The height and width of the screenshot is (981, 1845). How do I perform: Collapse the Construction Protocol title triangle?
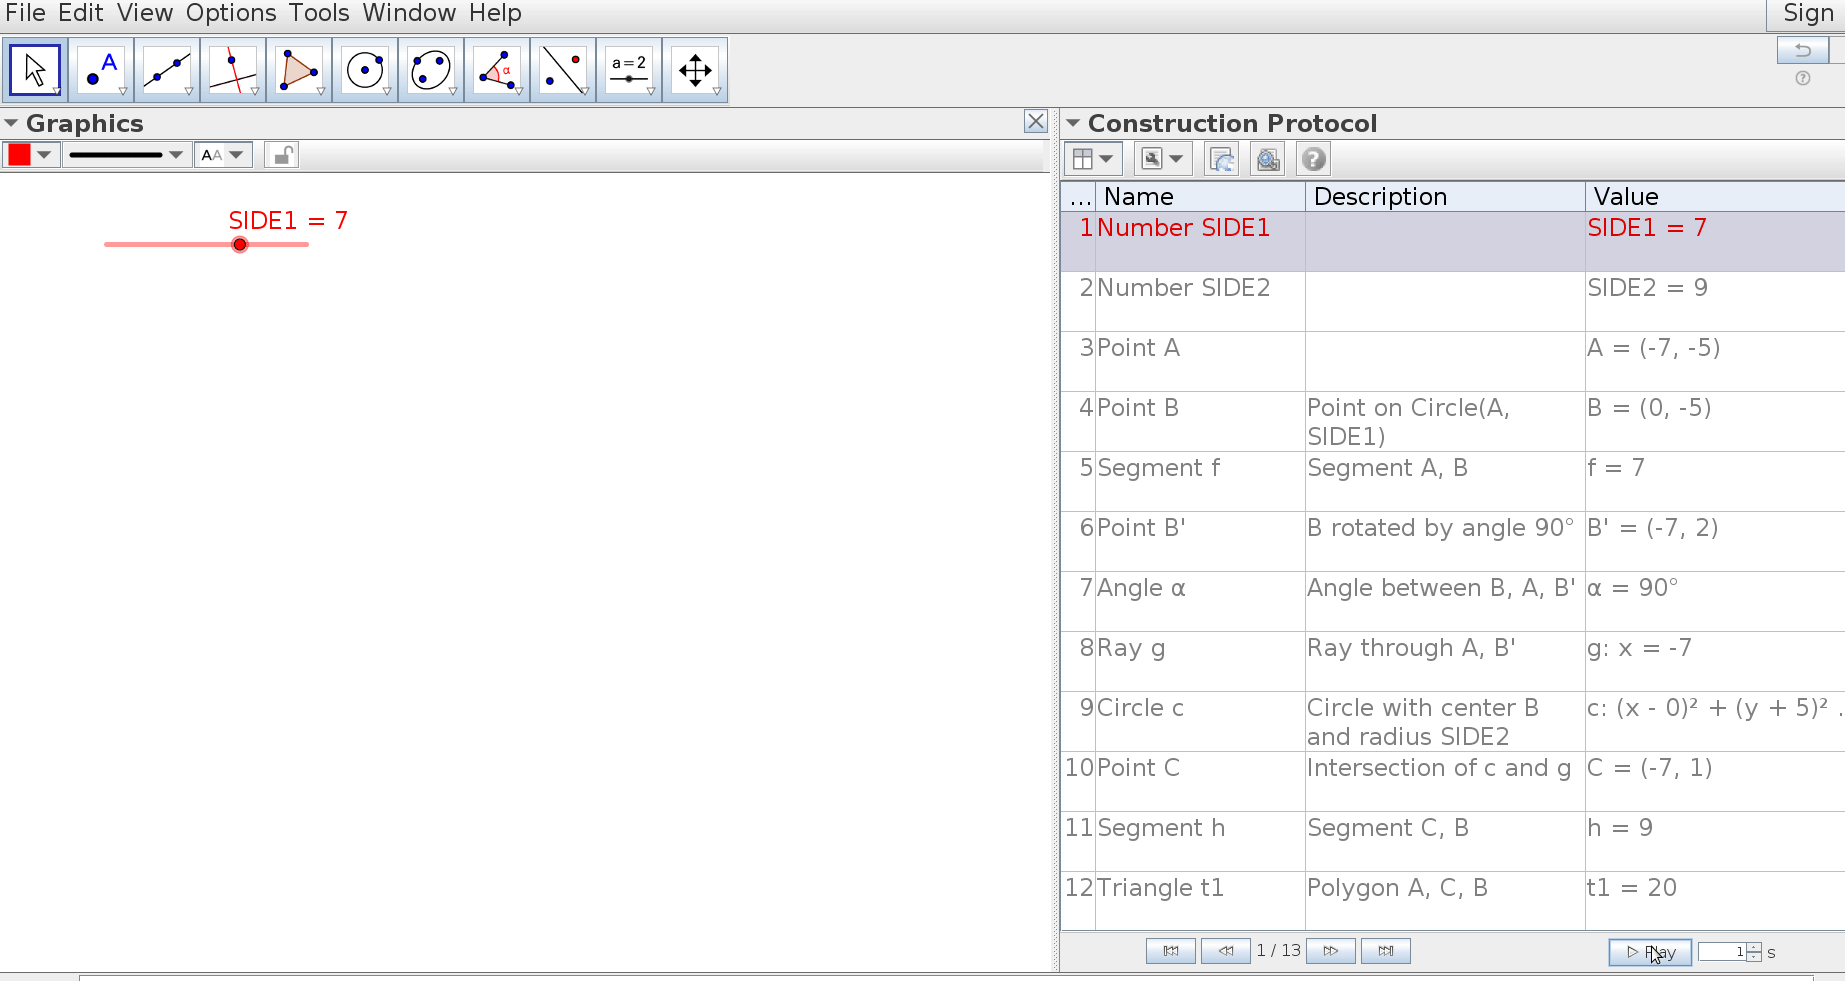(x=1073, y=123)
